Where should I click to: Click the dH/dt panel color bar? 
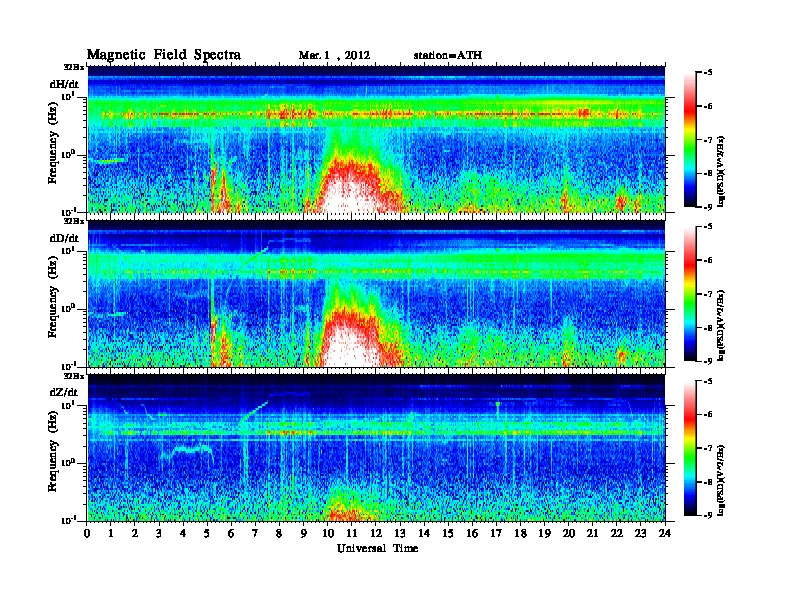690,139
